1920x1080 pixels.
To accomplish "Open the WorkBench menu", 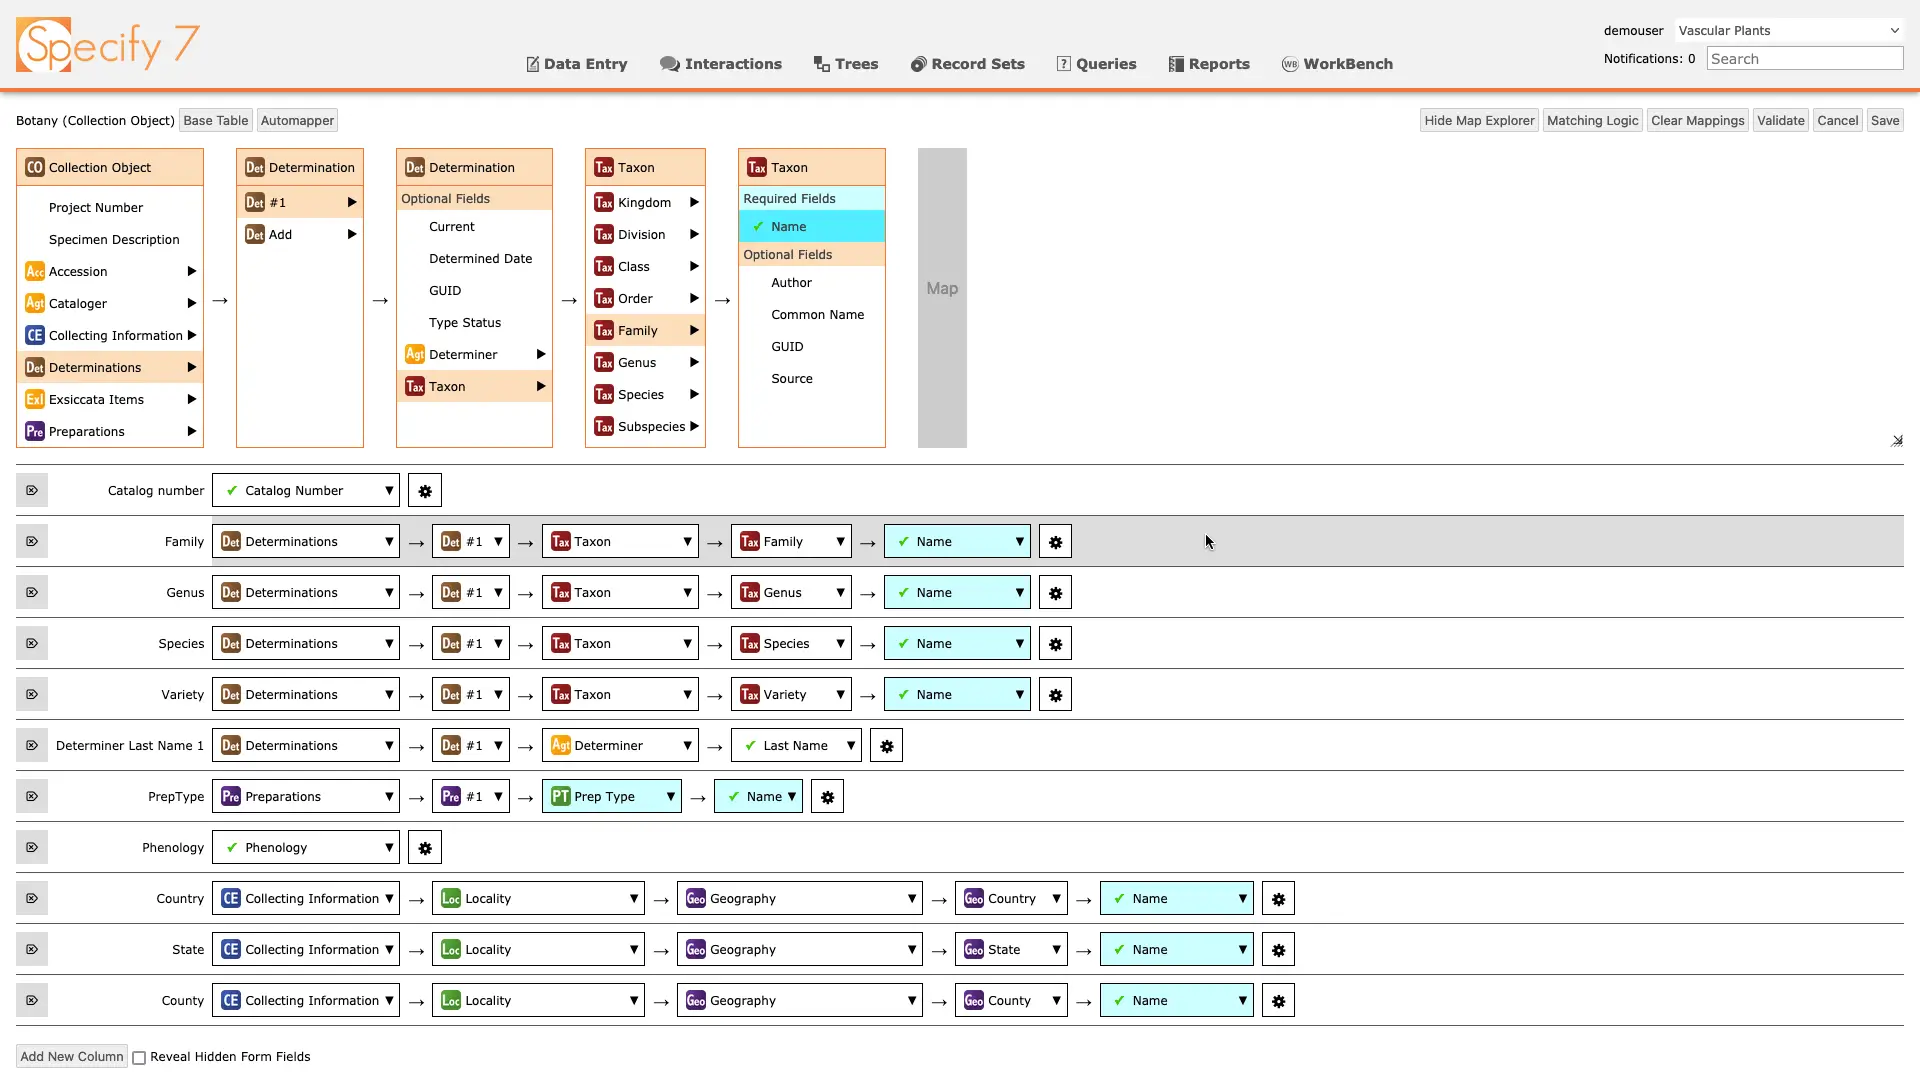I will coord(1337,64).
